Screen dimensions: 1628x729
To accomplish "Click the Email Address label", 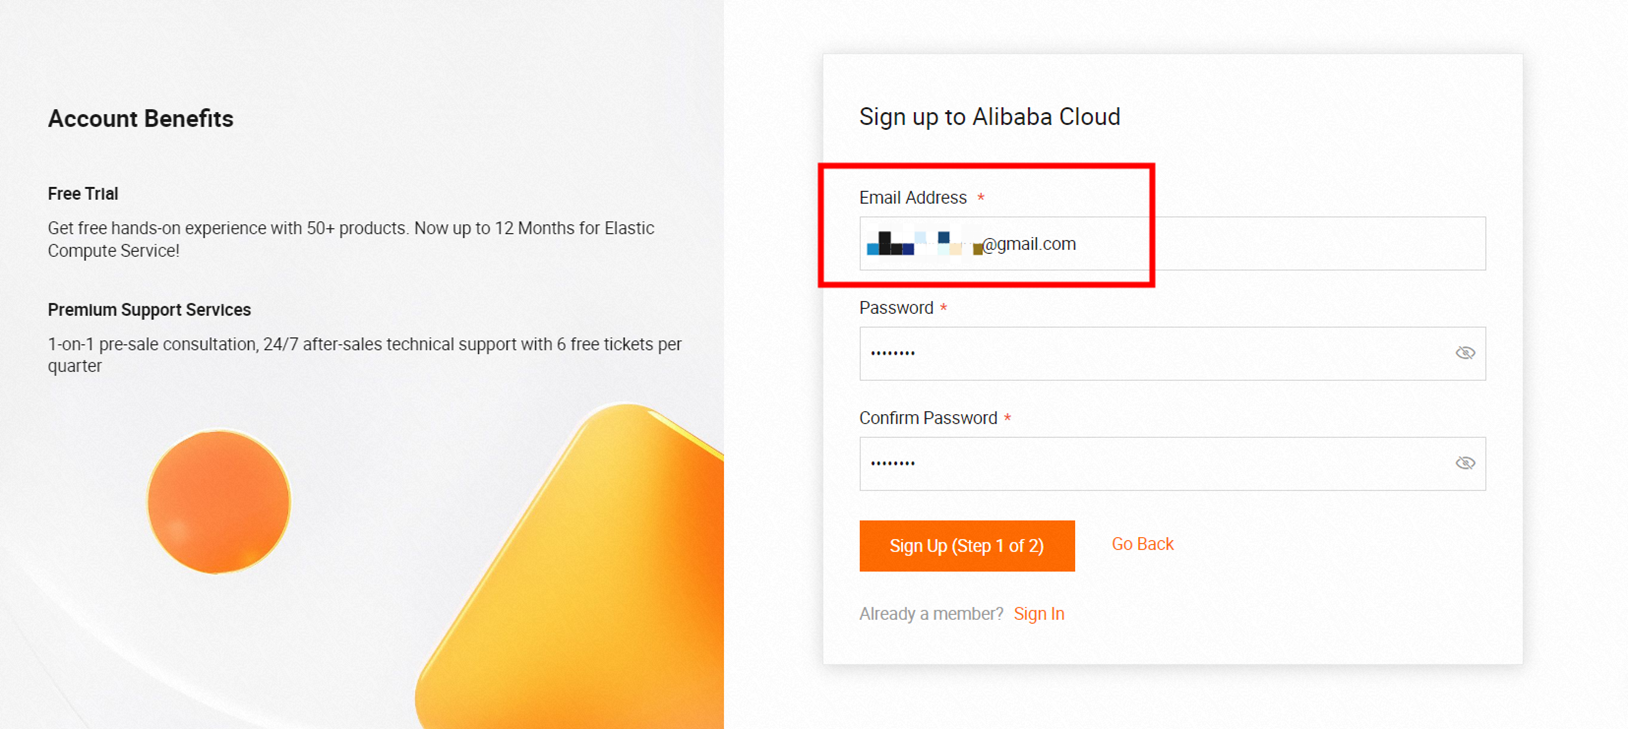I will point(913,198).
